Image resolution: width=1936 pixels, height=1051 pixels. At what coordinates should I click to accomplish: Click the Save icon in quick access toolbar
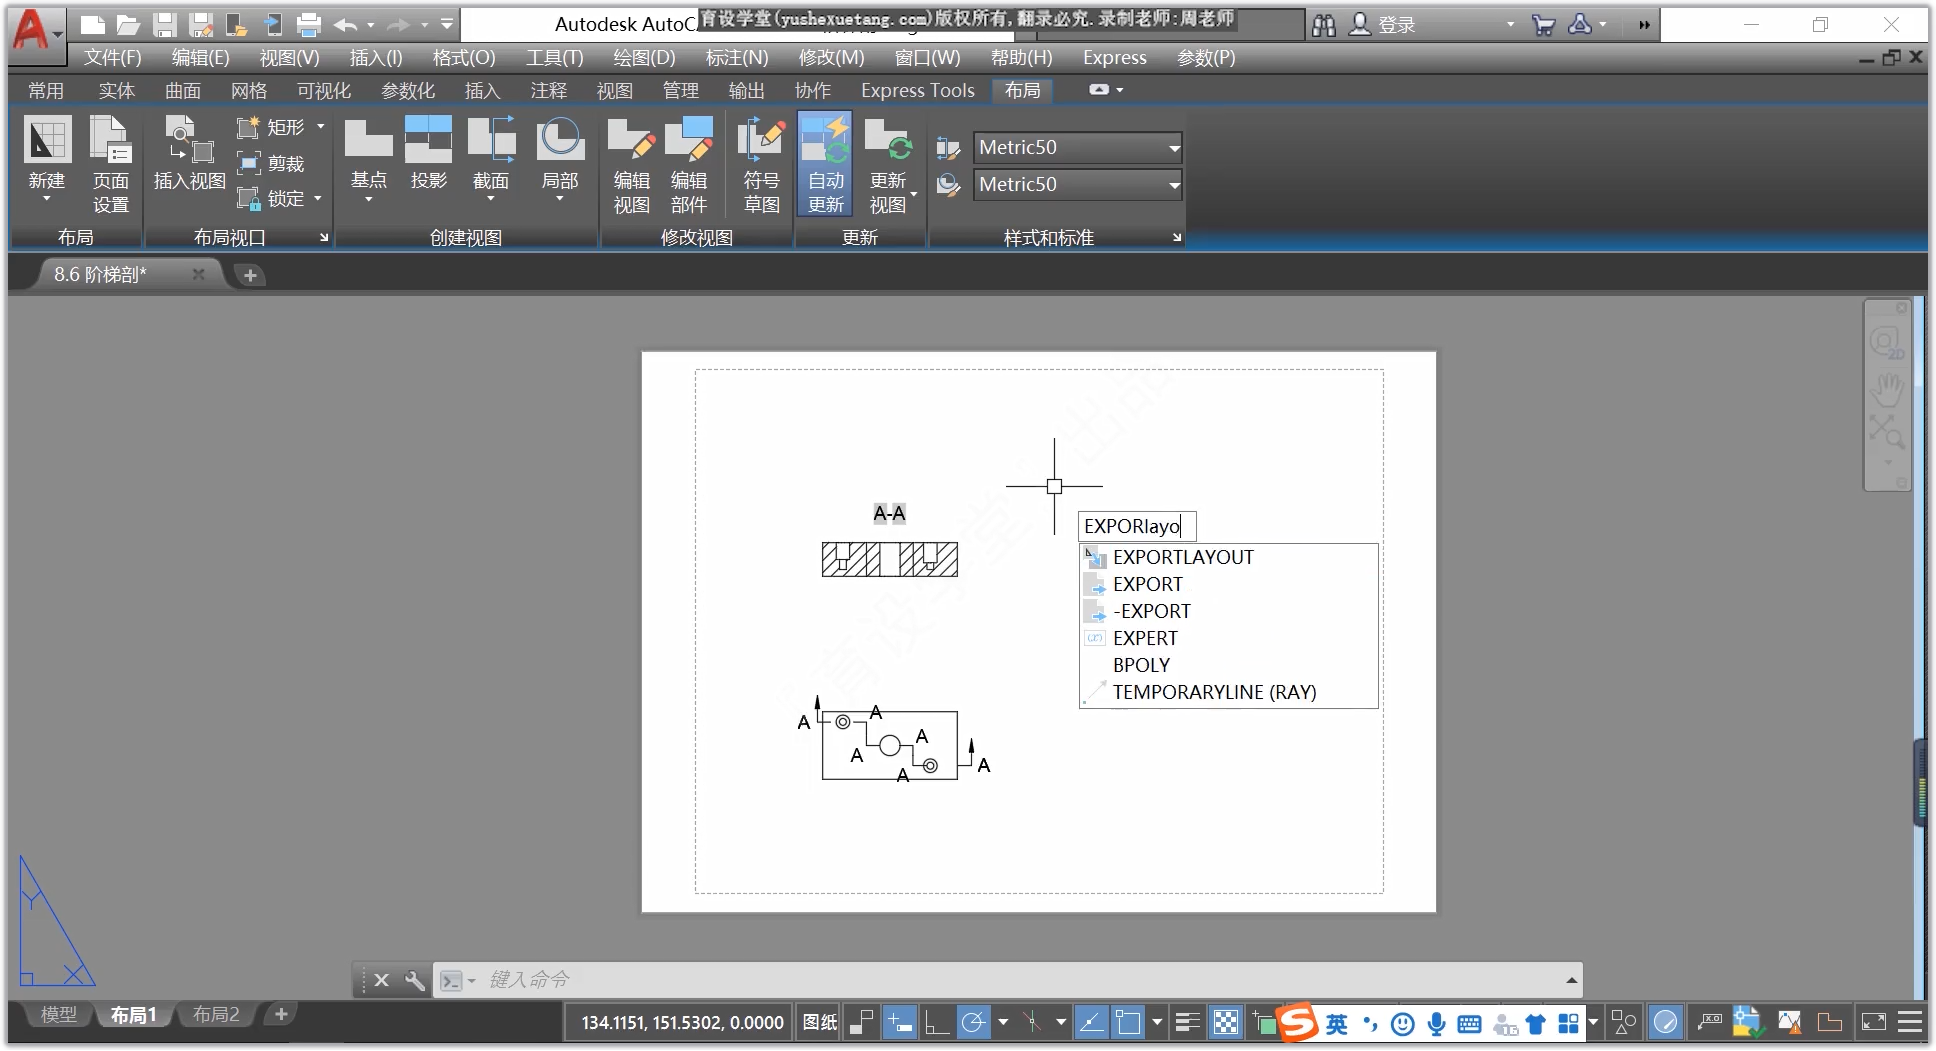pyautogui.click(x=165, y=25)
